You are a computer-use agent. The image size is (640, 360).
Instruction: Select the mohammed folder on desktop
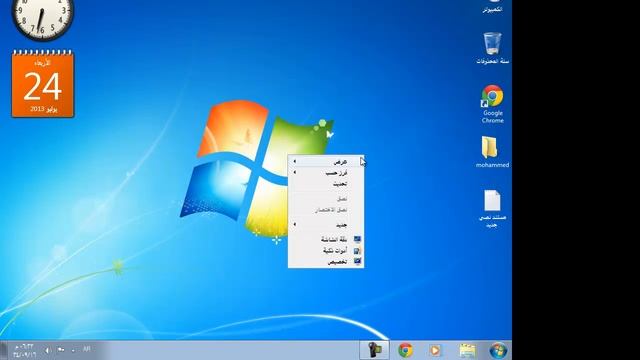point(492,152)
